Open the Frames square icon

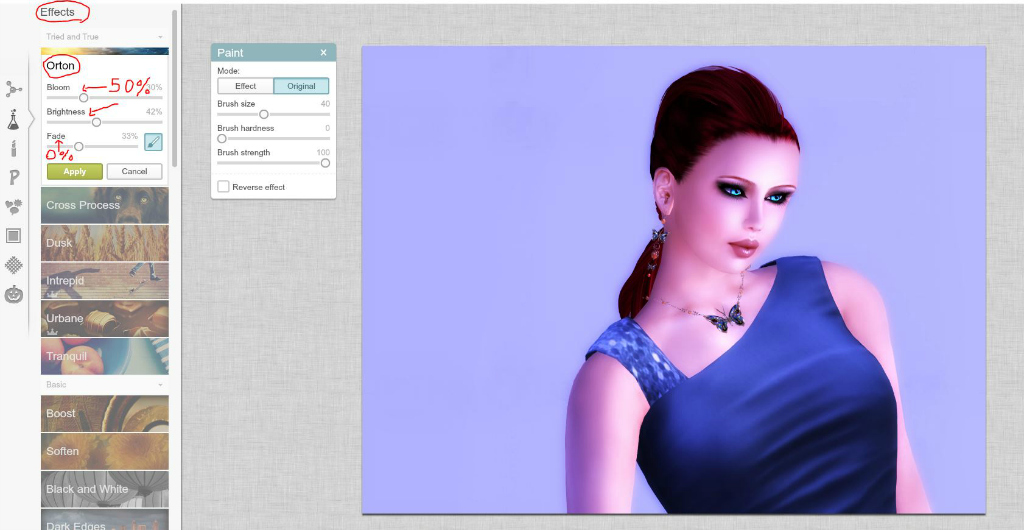pos(14,236)
